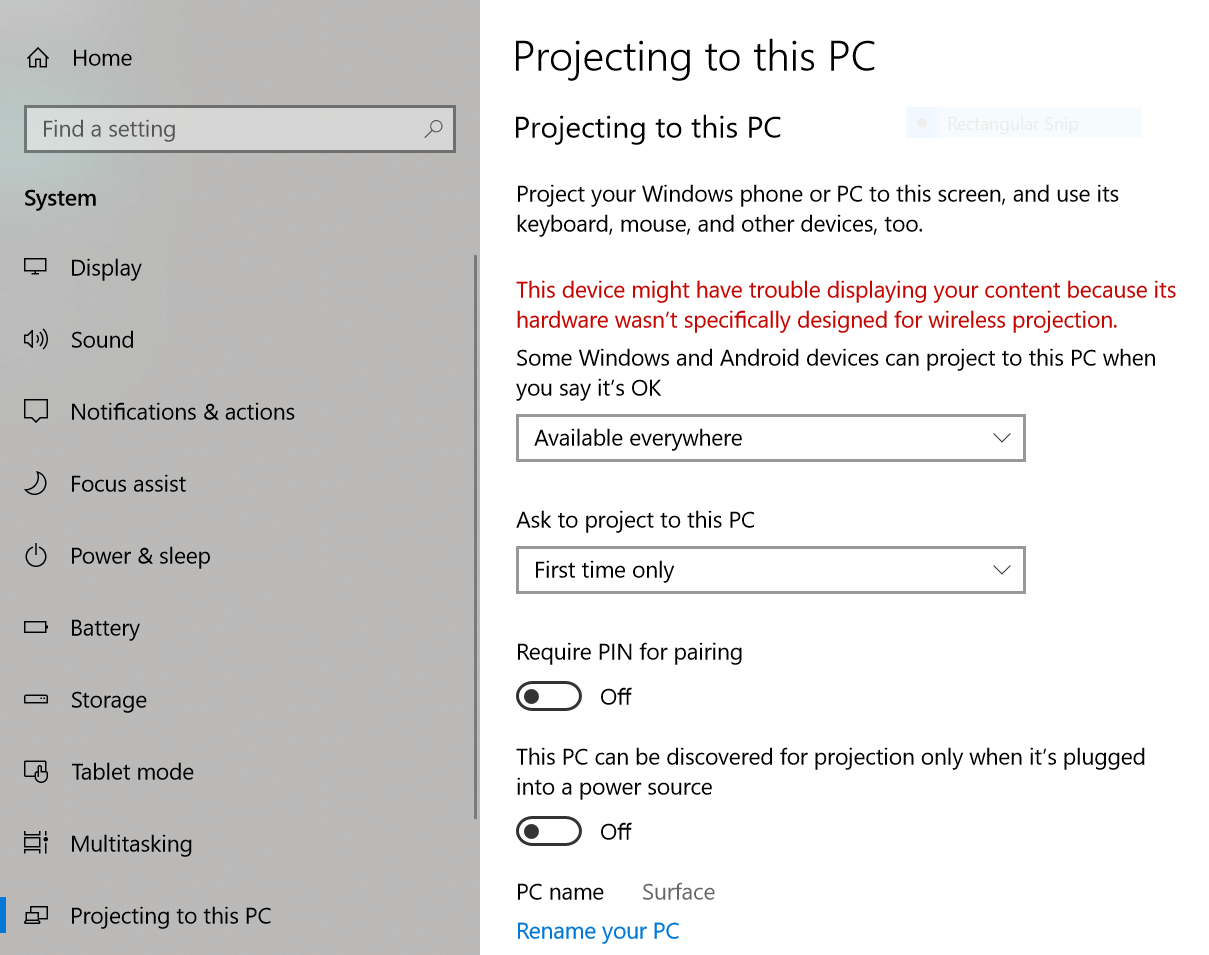Screen dimensions: 1209x955
Task: Turn on discovery only when plugged in
Action: click(x=549, y=831)
